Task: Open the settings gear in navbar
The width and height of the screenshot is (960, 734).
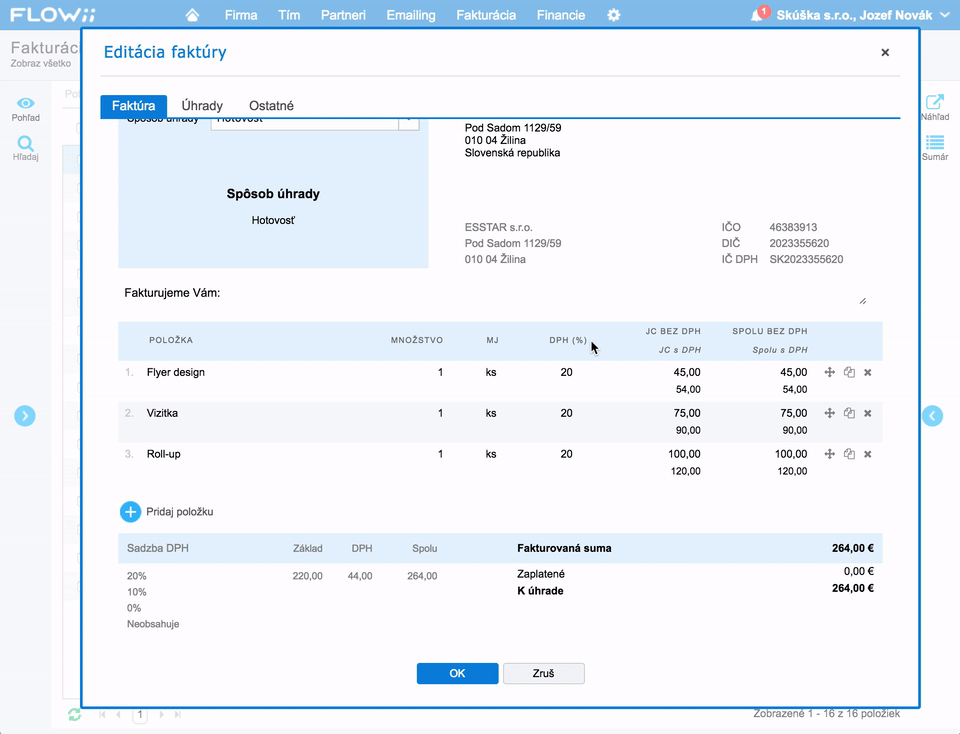Action: coord(613,15)
